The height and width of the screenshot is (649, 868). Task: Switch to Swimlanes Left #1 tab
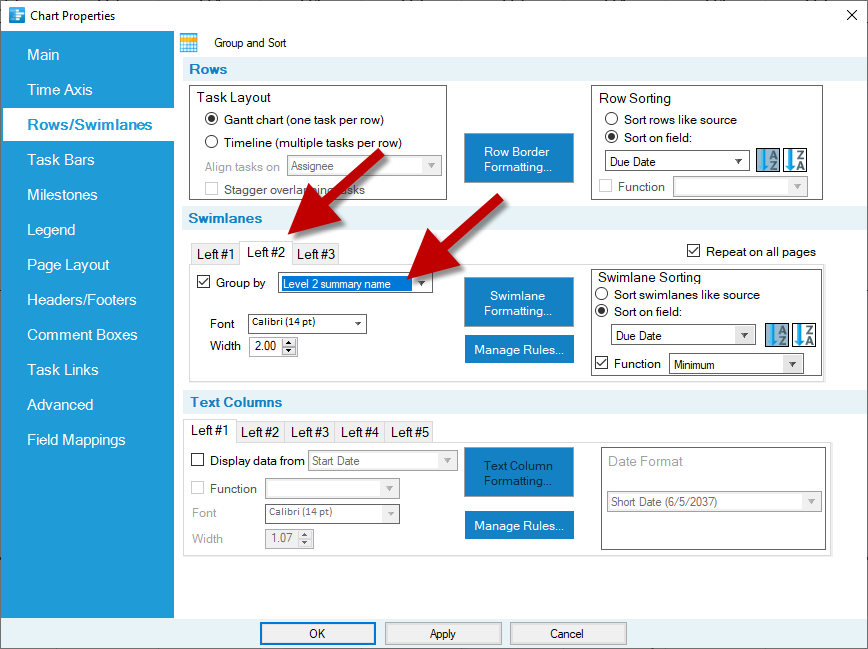215,254
